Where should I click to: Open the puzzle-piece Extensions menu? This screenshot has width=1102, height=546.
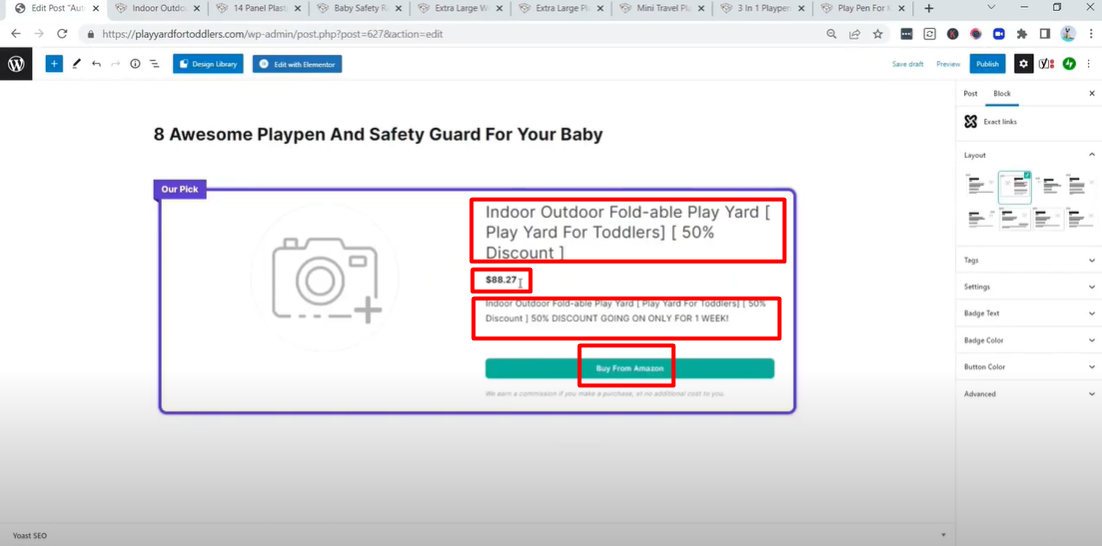pos(1022,34)
